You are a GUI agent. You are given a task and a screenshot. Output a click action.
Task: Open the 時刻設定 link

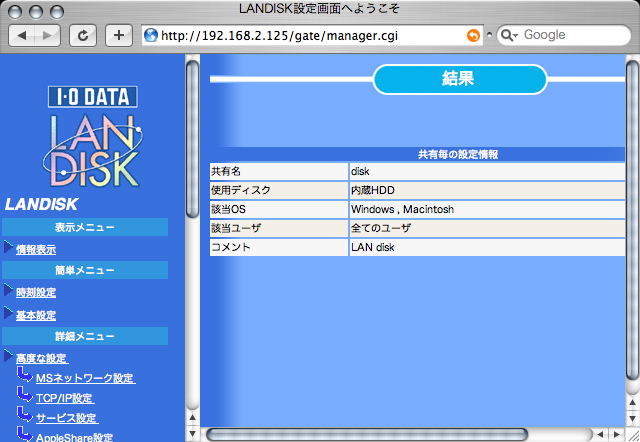[36, 292]
